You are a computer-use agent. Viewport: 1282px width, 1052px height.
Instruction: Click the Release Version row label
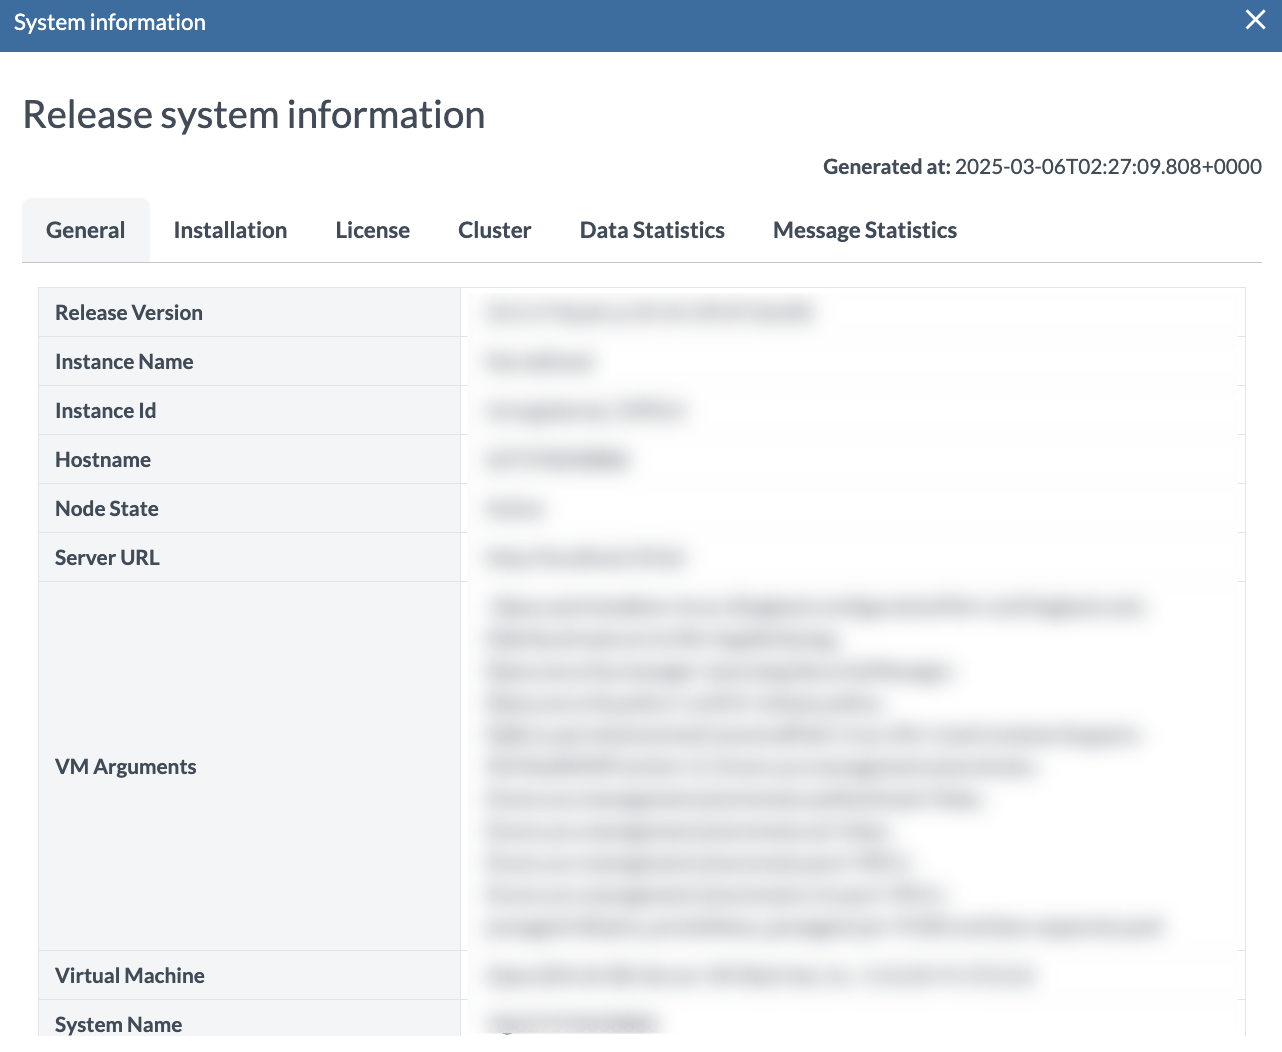tap(129, 313)
